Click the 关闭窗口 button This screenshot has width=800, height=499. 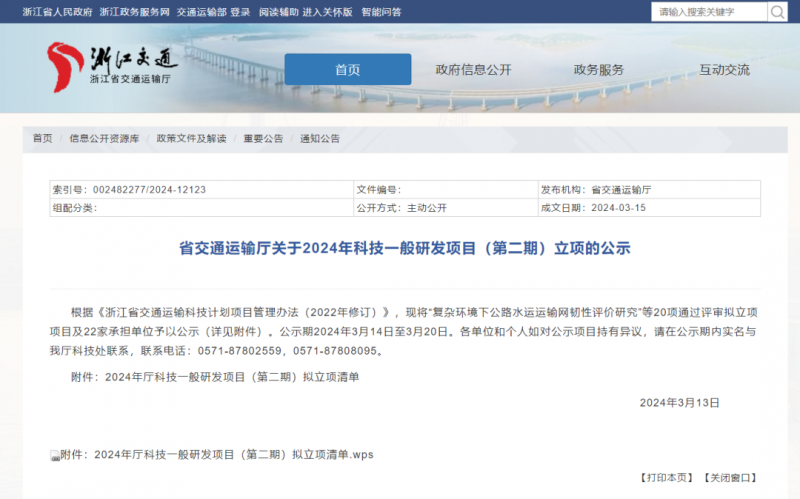point(729,478)
